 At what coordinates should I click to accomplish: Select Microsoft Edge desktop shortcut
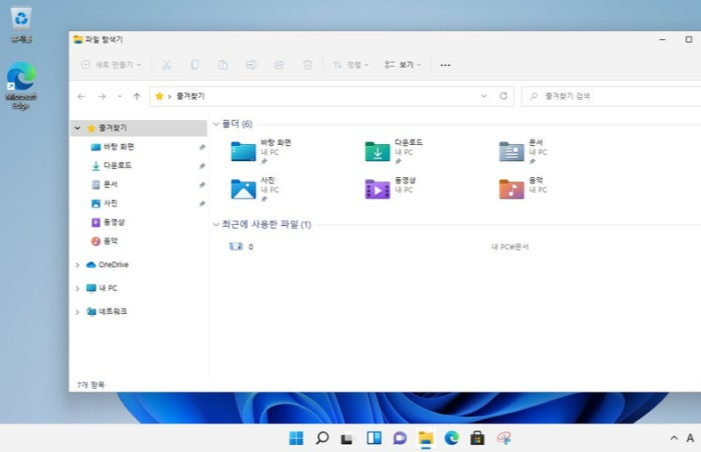(21, 86)
